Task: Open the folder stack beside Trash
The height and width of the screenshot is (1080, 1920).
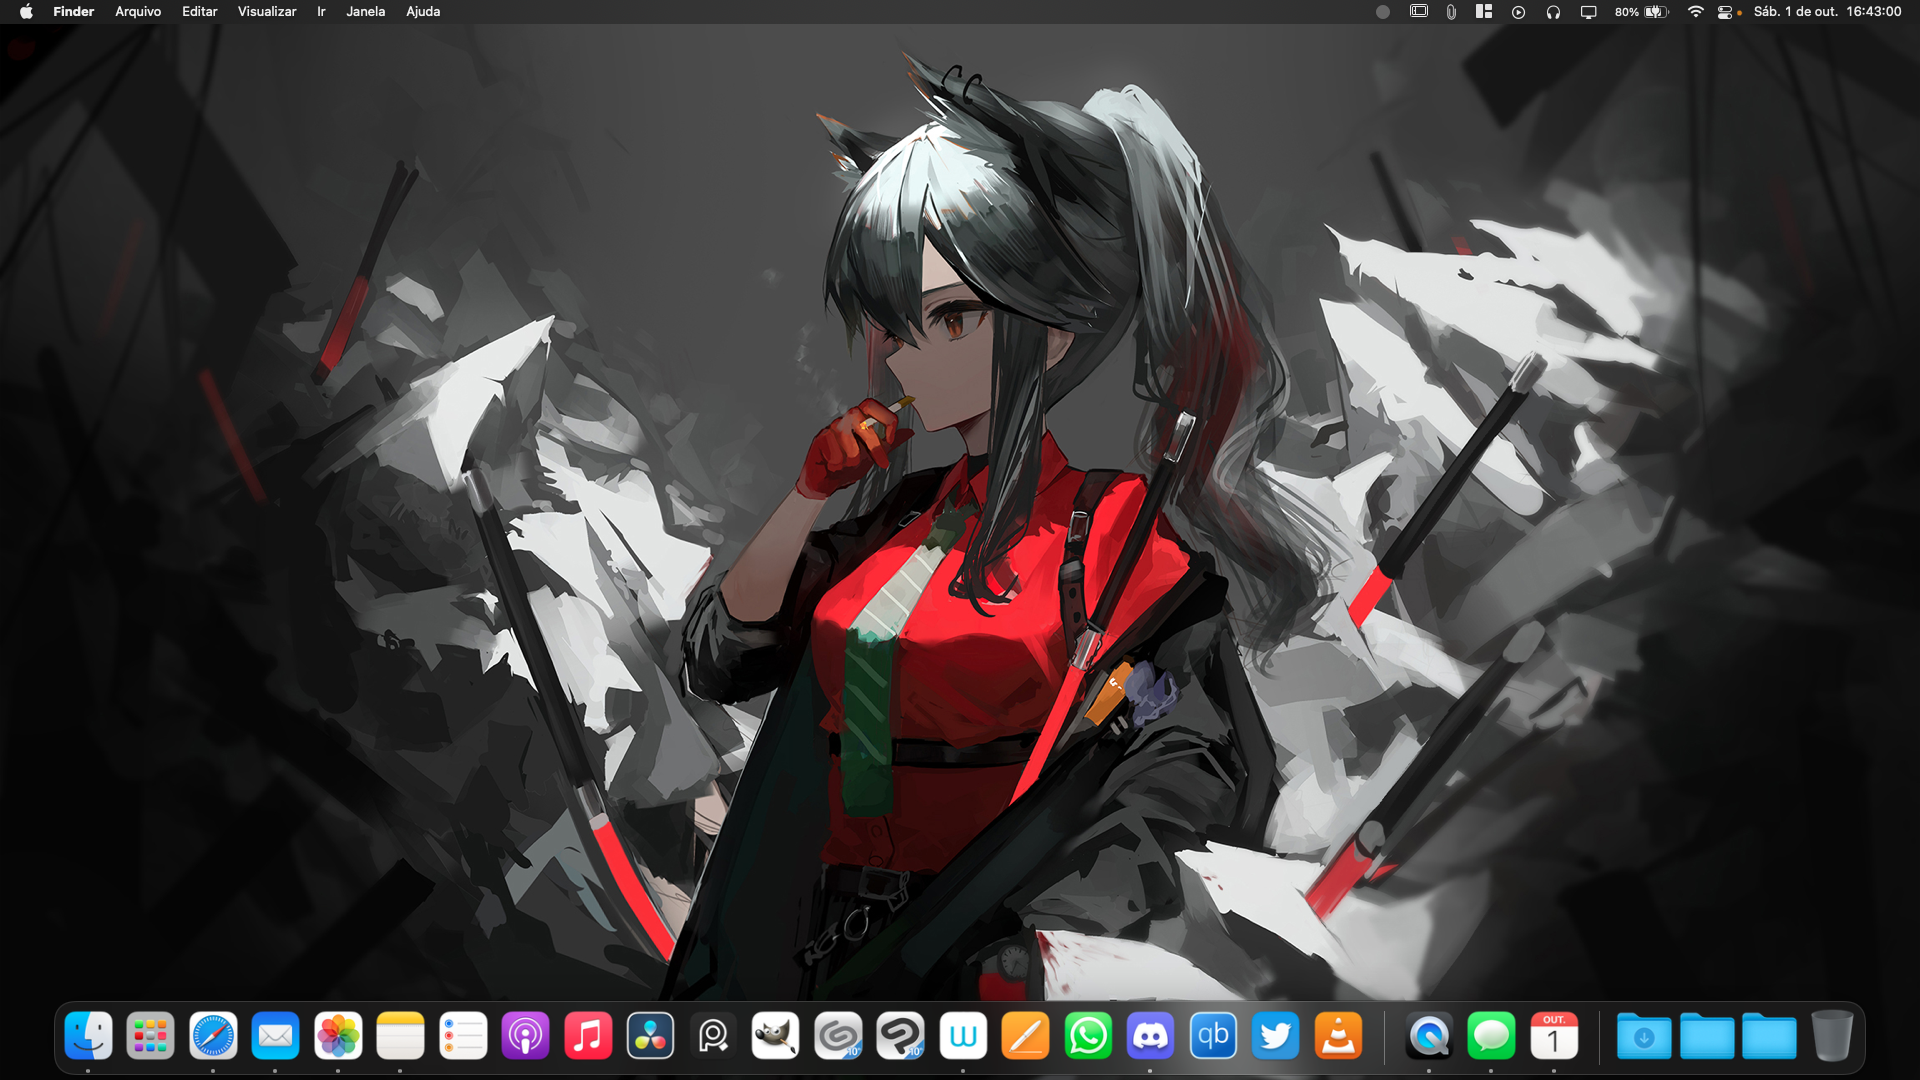Action: point(1769,1036)
